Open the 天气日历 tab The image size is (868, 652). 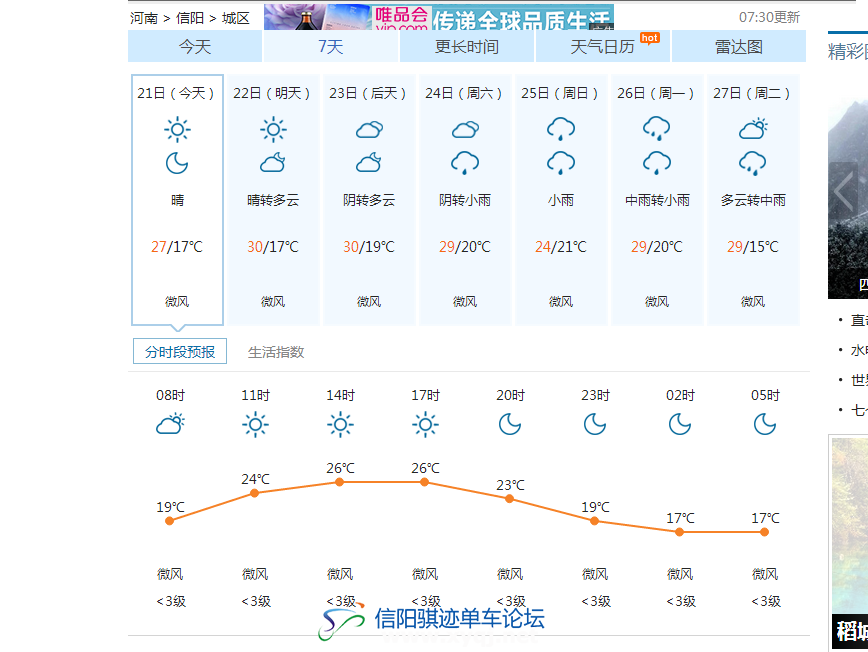tap(602, 46)
